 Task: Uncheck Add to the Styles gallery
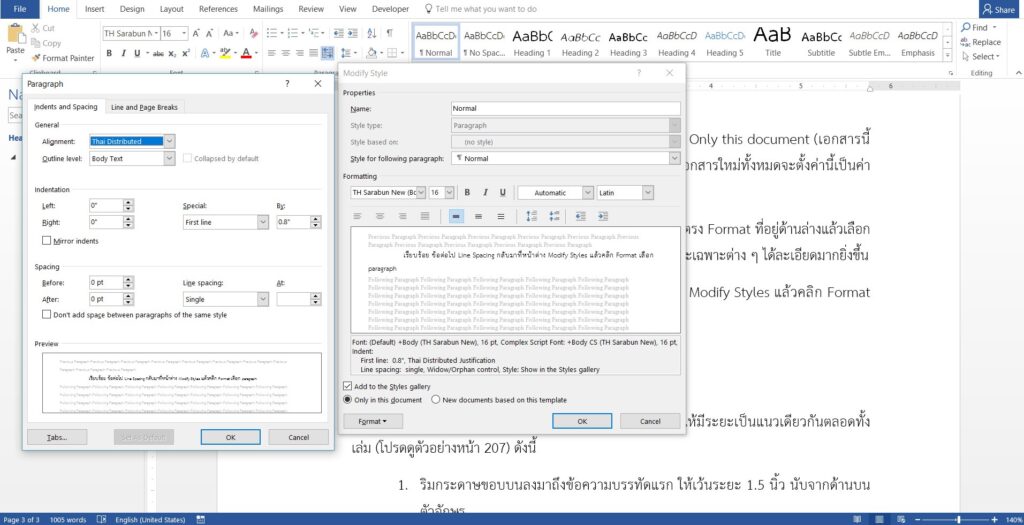coord(347,386)
